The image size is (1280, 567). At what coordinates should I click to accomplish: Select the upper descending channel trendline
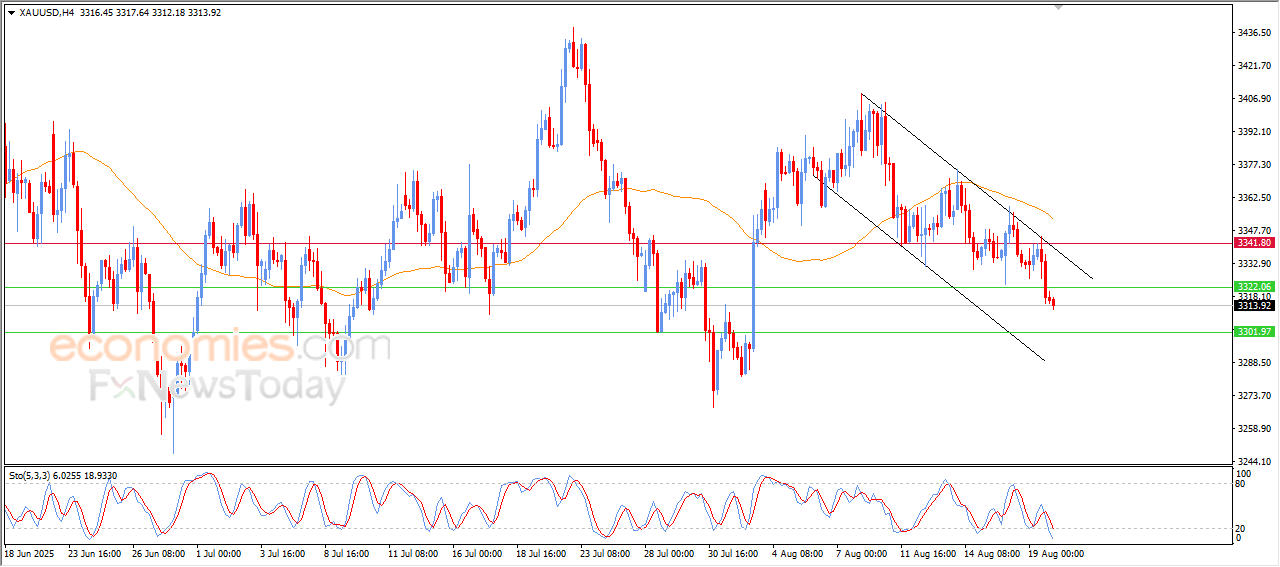click(975, 185)
